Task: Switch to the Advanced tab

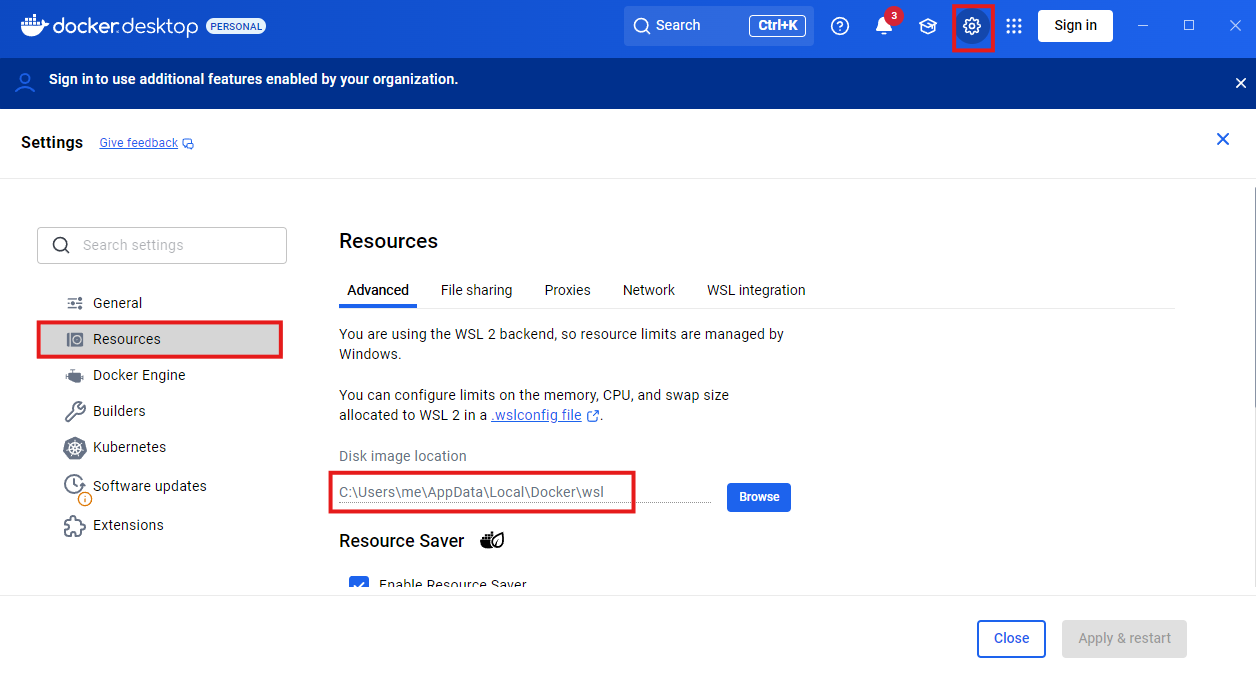Action: point(378,290)
